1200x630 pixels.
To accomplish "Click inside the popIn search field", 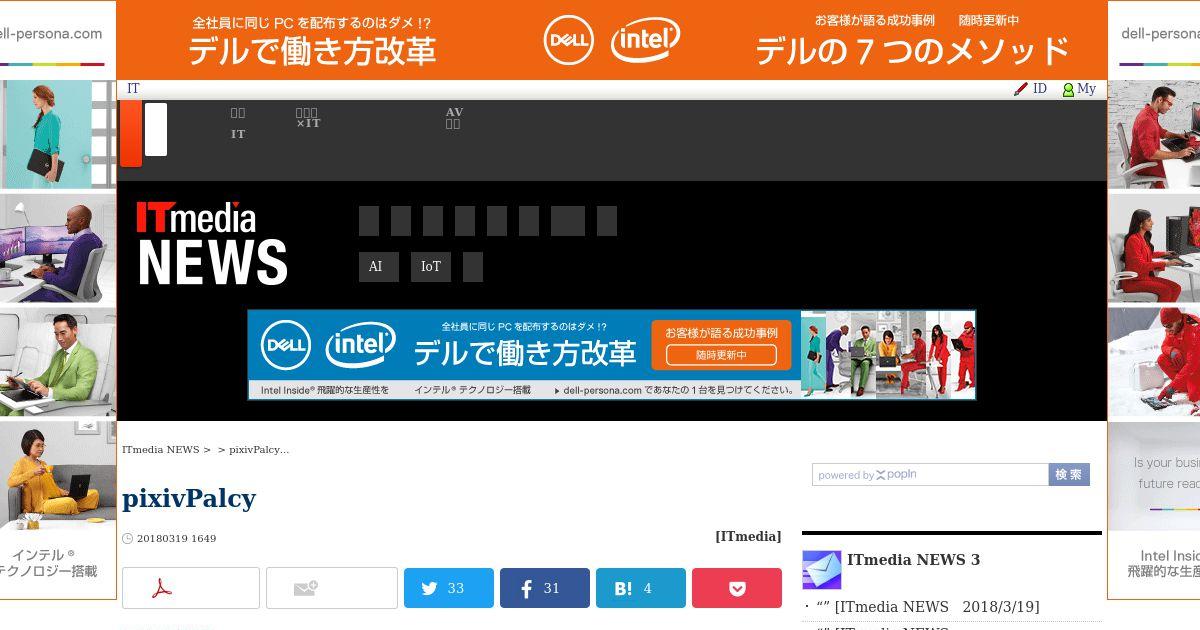I will (x=930, y=475).
